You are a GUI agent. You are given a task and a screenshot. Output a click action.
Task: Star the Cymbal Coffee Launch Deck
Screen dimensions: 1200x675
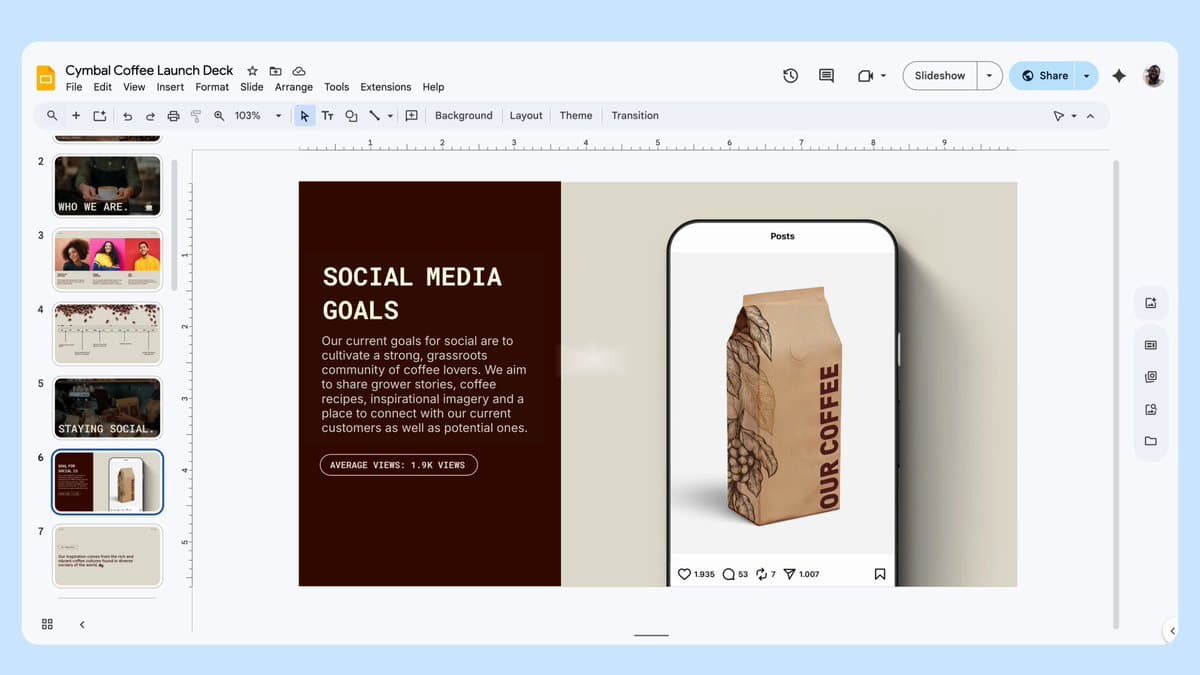251,71
